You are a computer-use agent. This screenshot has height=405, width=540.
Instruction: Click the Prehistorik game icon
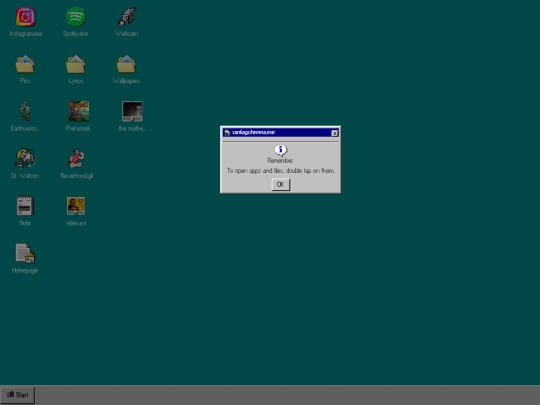pyautogui.click(x=79, y=112)
